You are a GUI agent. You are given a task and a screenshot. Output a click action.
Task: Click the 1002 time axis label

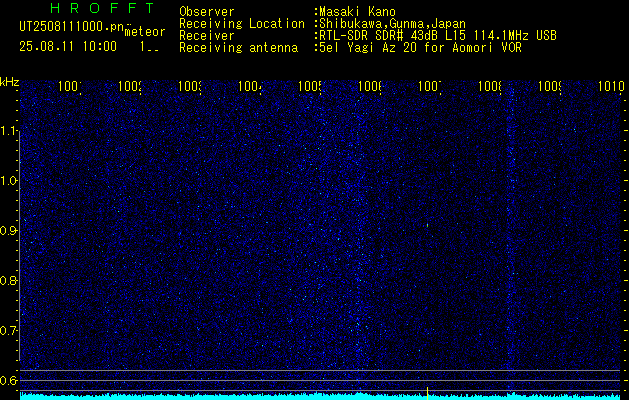point(130,86)
